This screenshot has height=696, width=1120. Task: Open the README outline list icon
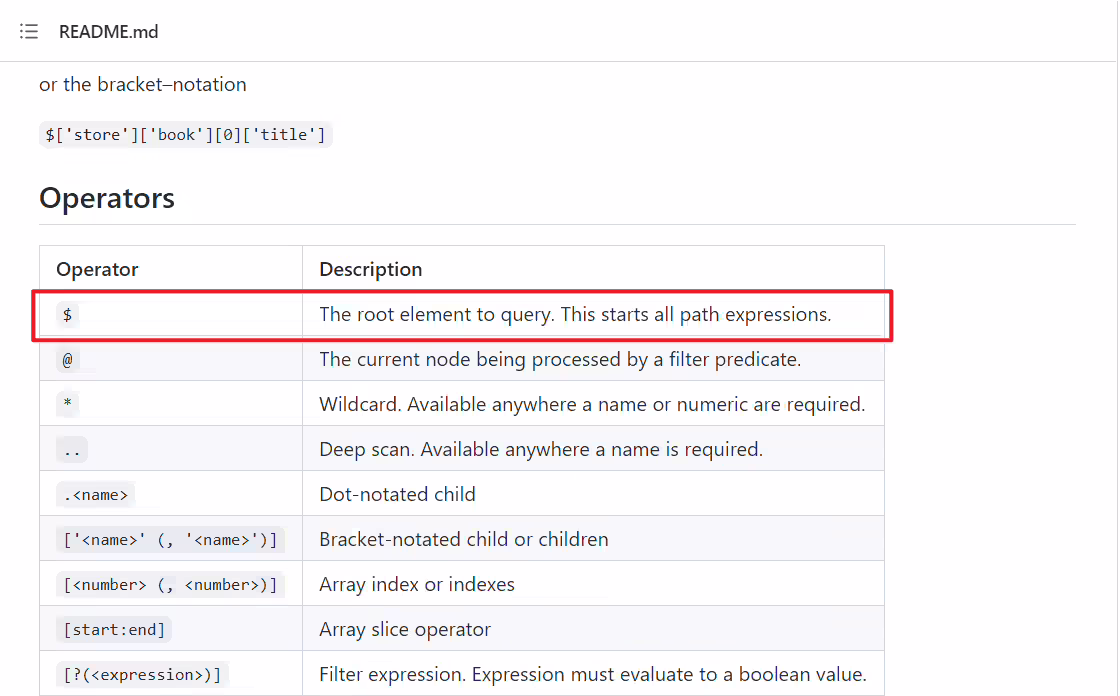29,31
